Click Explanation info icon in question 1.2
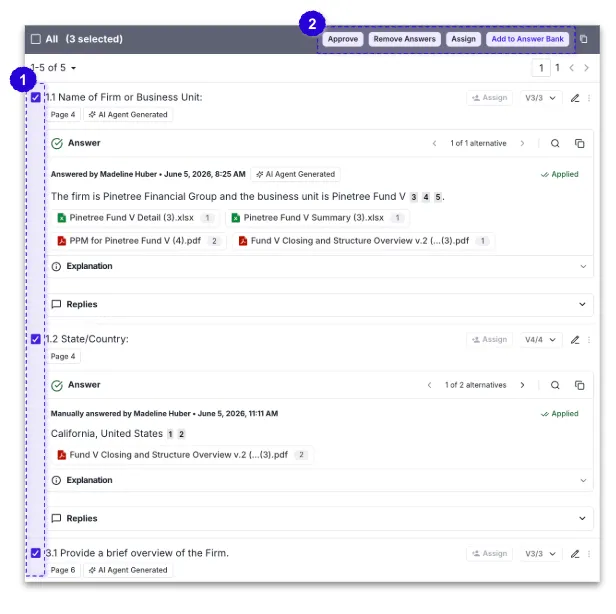Viewport: 616px width, 614px height. tap(57, 480)
